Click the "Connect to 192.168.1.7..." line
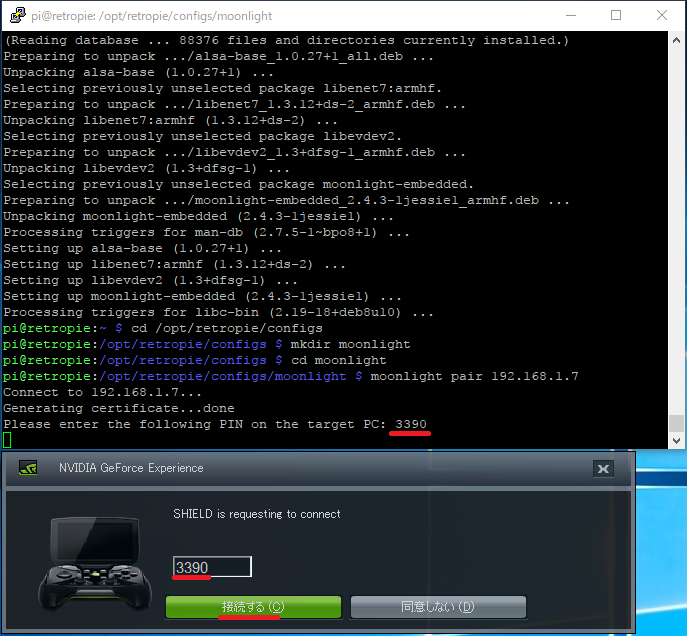Viewport: 687px width, 636px height. [x=103, y=392]
